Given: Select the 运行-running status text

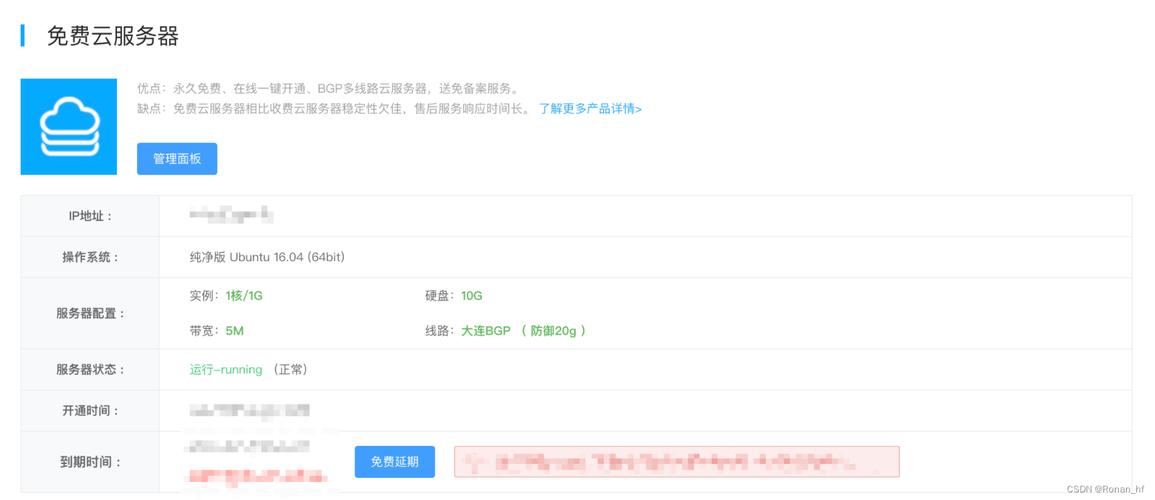Looking at the screenshot, I should pyautogui.click(x=225, y=370).
